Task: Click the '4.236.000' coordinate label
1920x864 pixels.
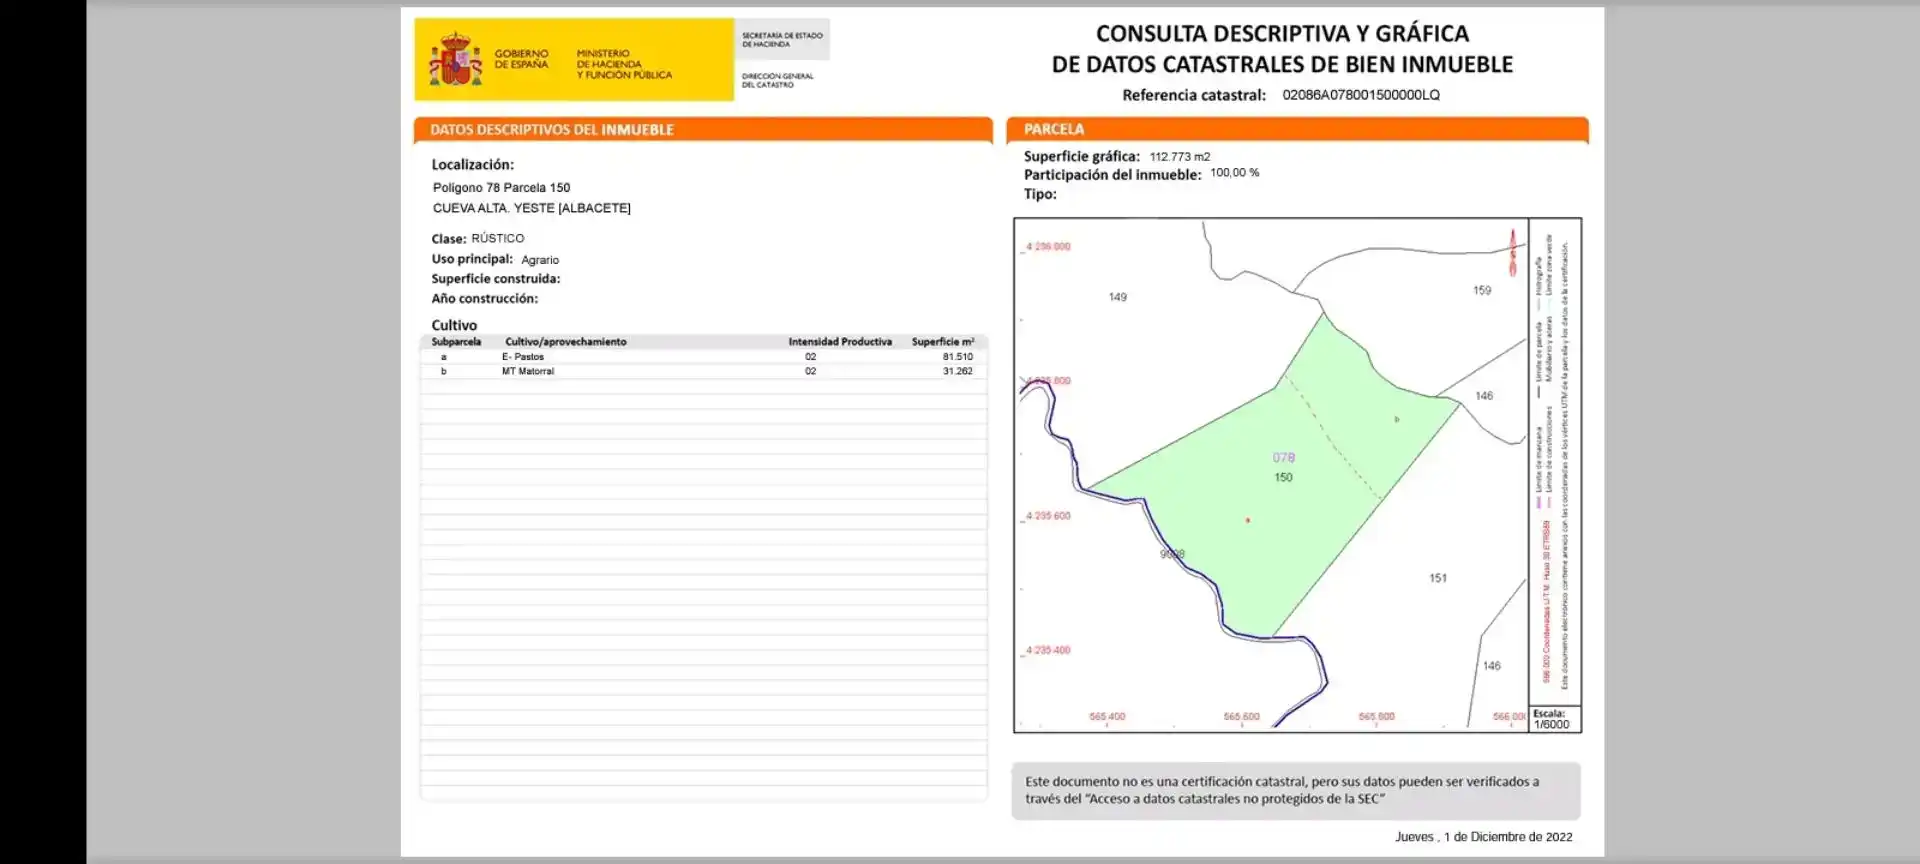Action: (1048, 246)
